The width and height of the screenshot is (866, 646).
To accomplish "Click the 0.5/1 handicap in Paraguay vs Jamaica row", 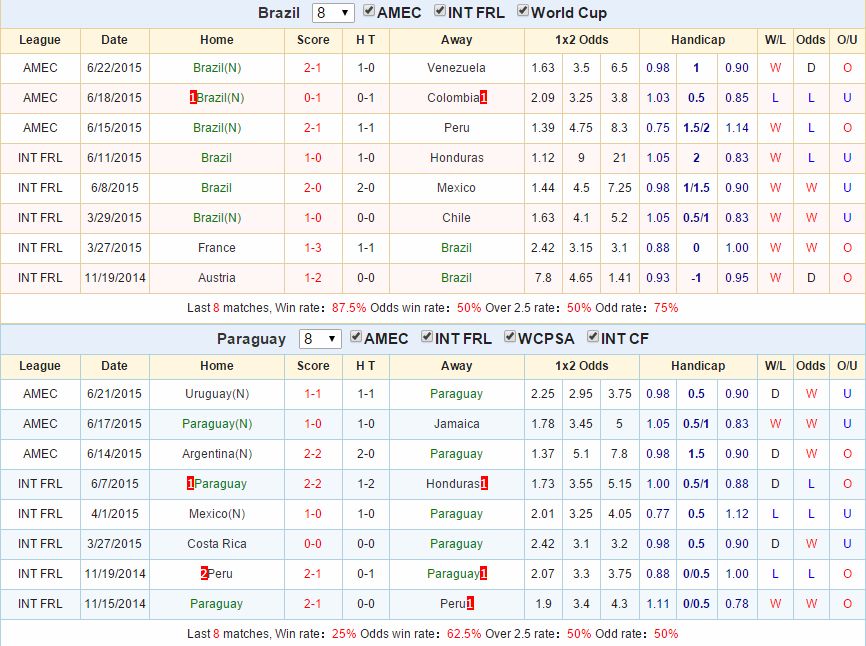I will 696,424.
